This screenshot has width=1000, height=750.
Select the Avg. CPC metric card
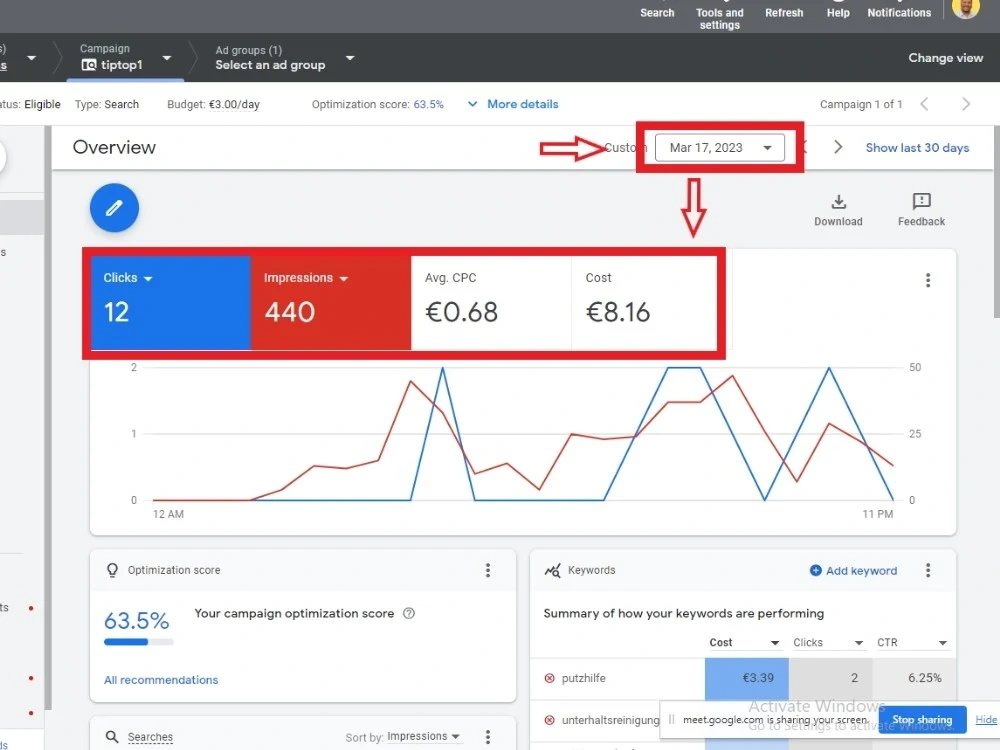[491, 303]
